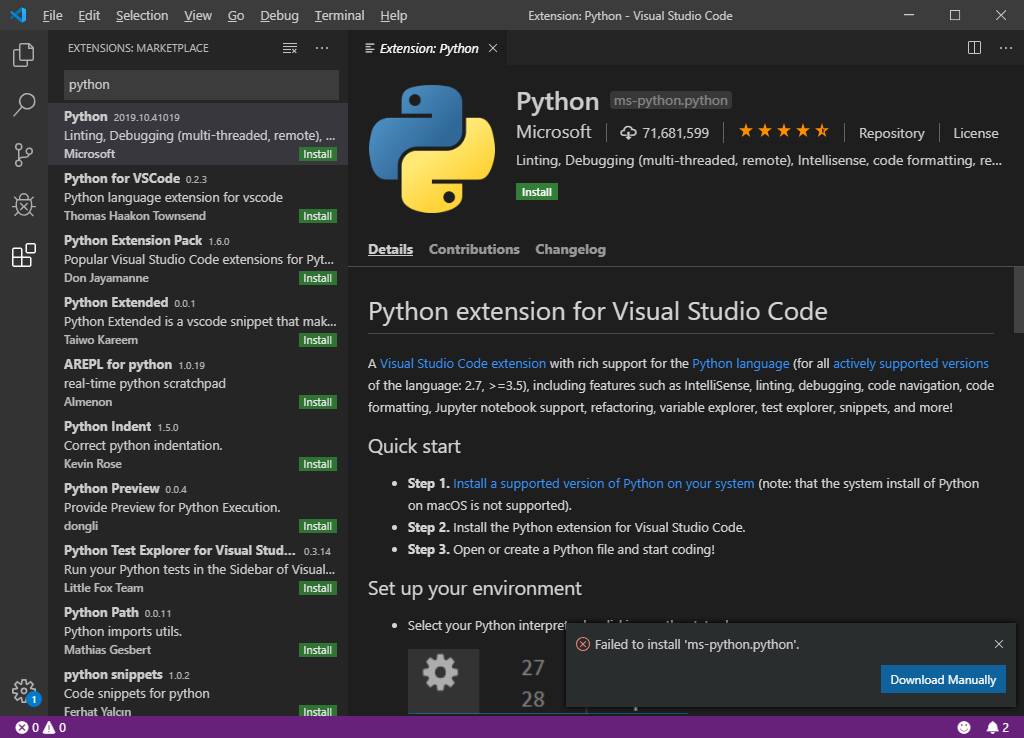Open the Terminal menu
This screenshot has height=738, width=1024.
(x=339, y=16)
